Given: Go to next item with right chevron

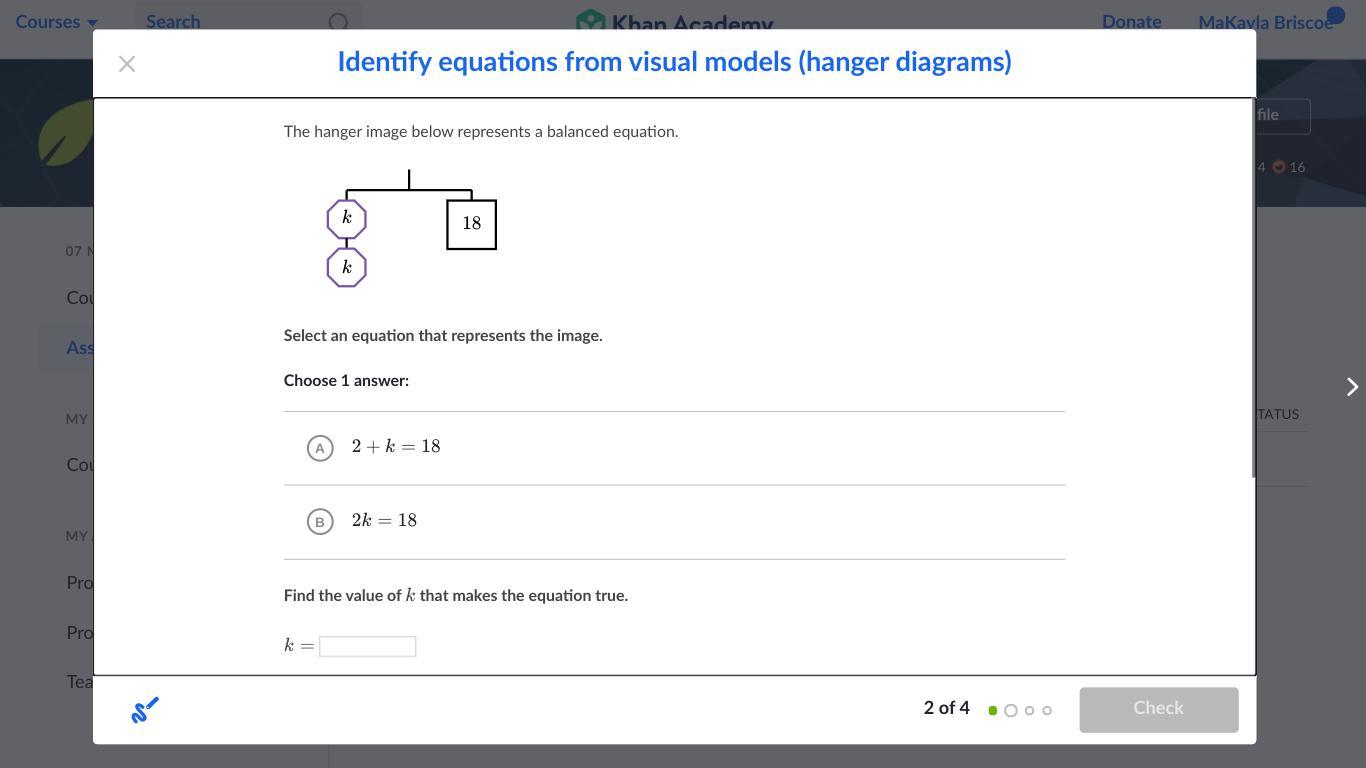Looking at the screenshot, I should (1352, 387).
